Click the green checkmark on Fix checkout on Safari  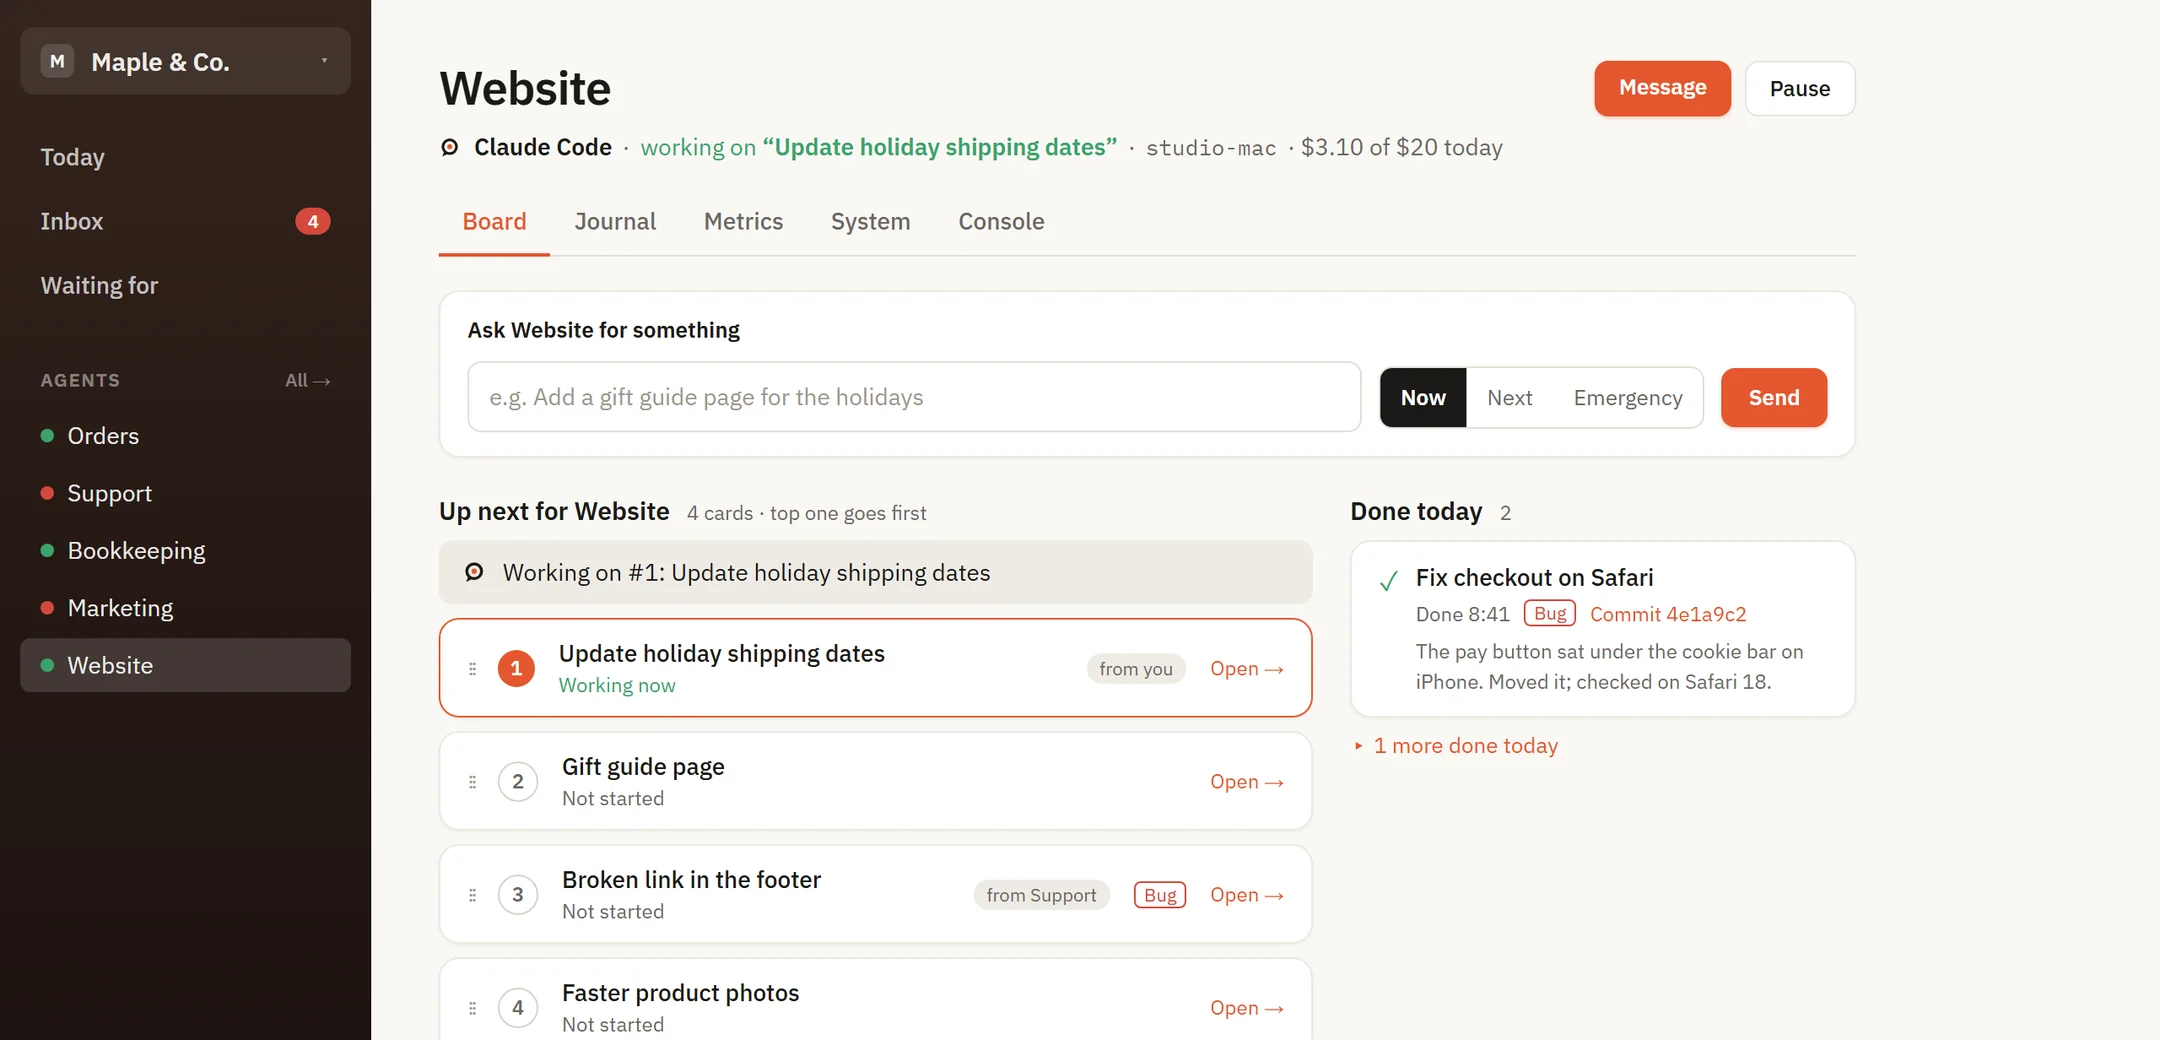click(x=1388, y=580)
